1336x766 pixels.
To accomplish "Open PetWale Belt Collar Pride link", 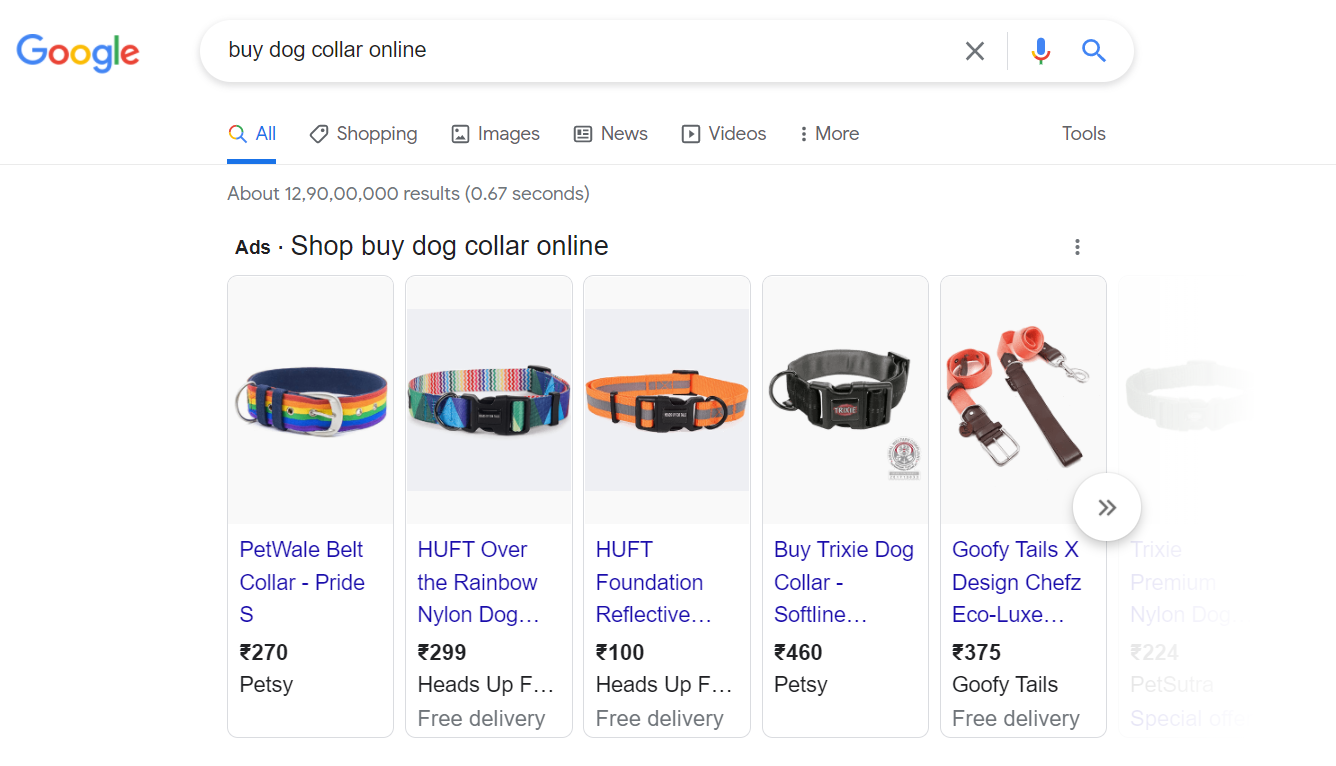I will coord(301,581).
